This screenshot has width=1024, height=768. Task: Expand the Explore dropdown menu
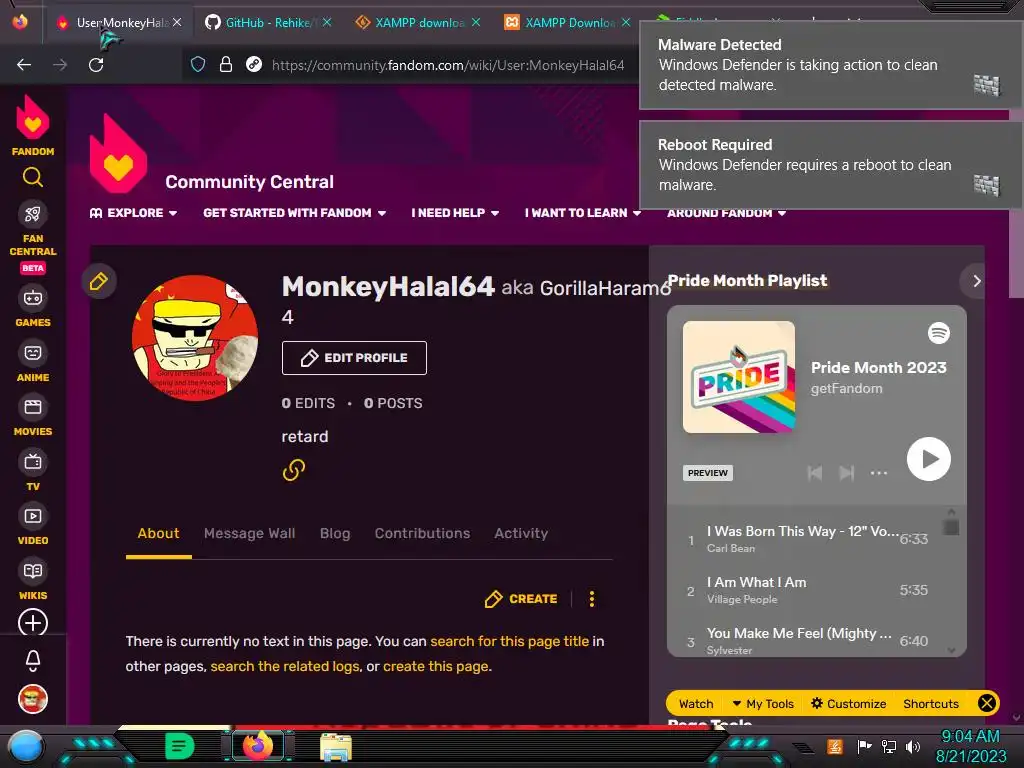(x=133, y=213)
